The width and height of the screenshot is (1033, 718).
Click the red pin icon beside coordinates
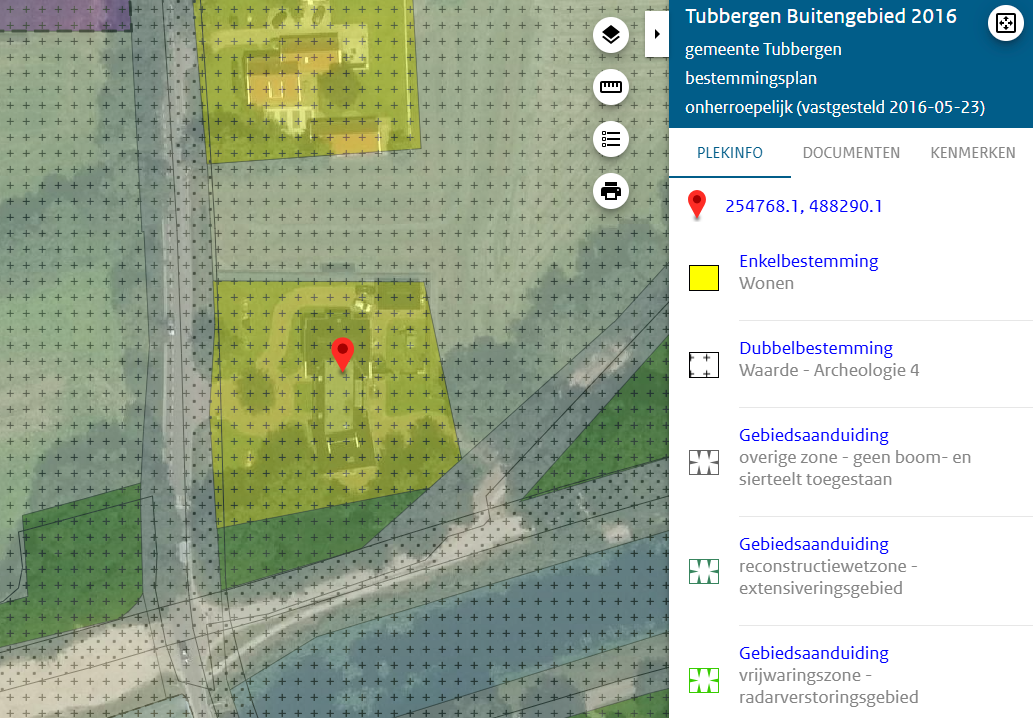click(697, 205)
